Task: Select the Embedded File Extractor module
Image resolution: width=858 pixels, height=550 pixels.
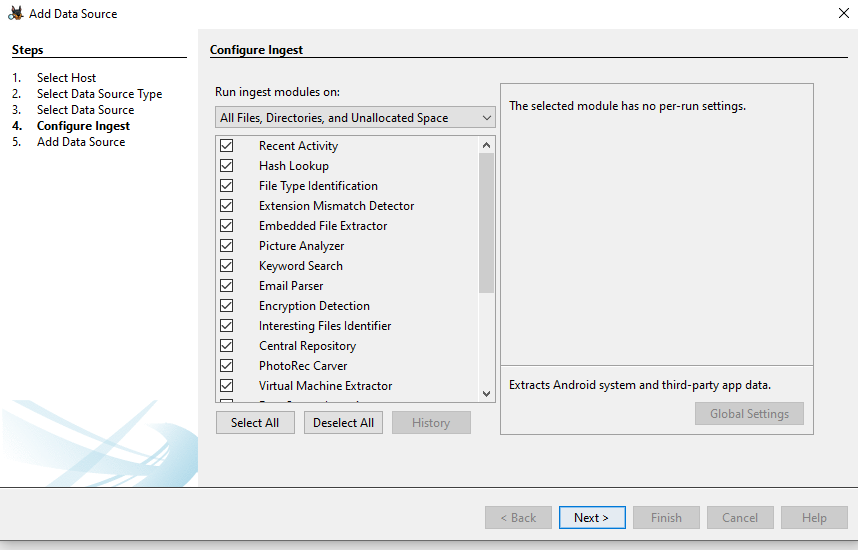Action: click(323, 226)
